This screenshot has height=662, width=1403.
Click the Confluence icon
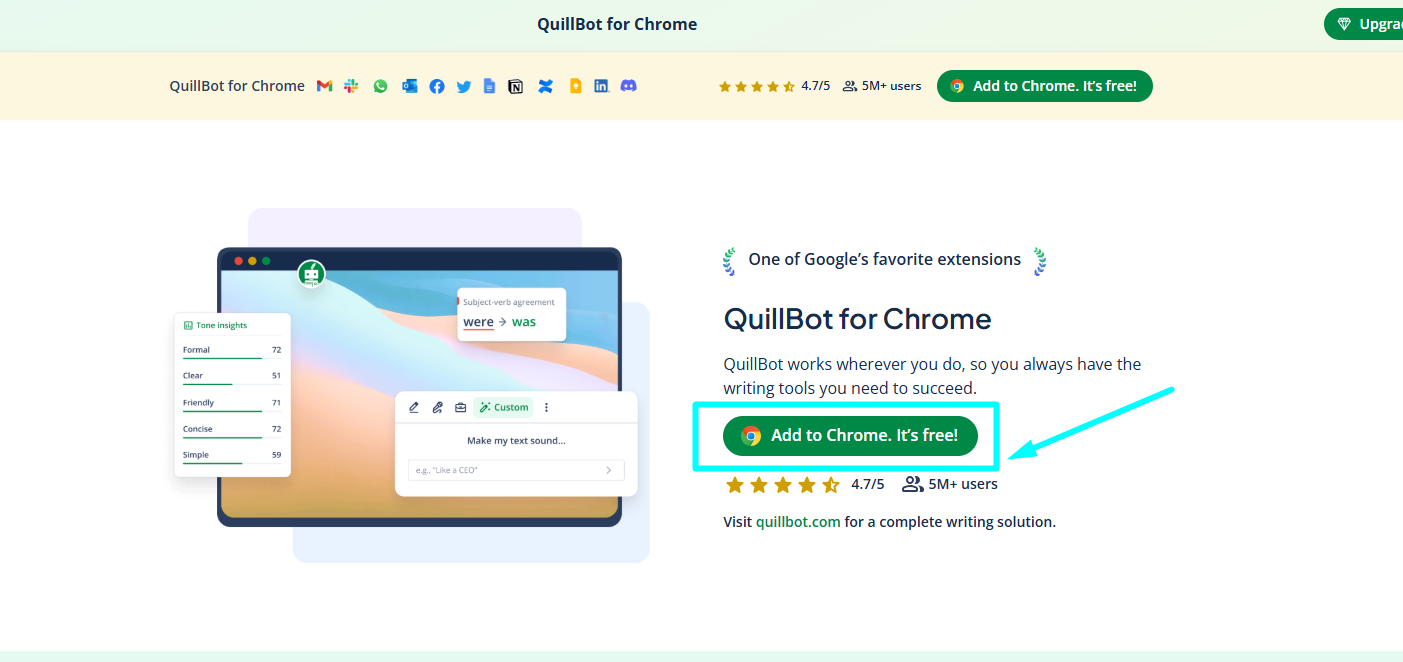tap(545, 86)
